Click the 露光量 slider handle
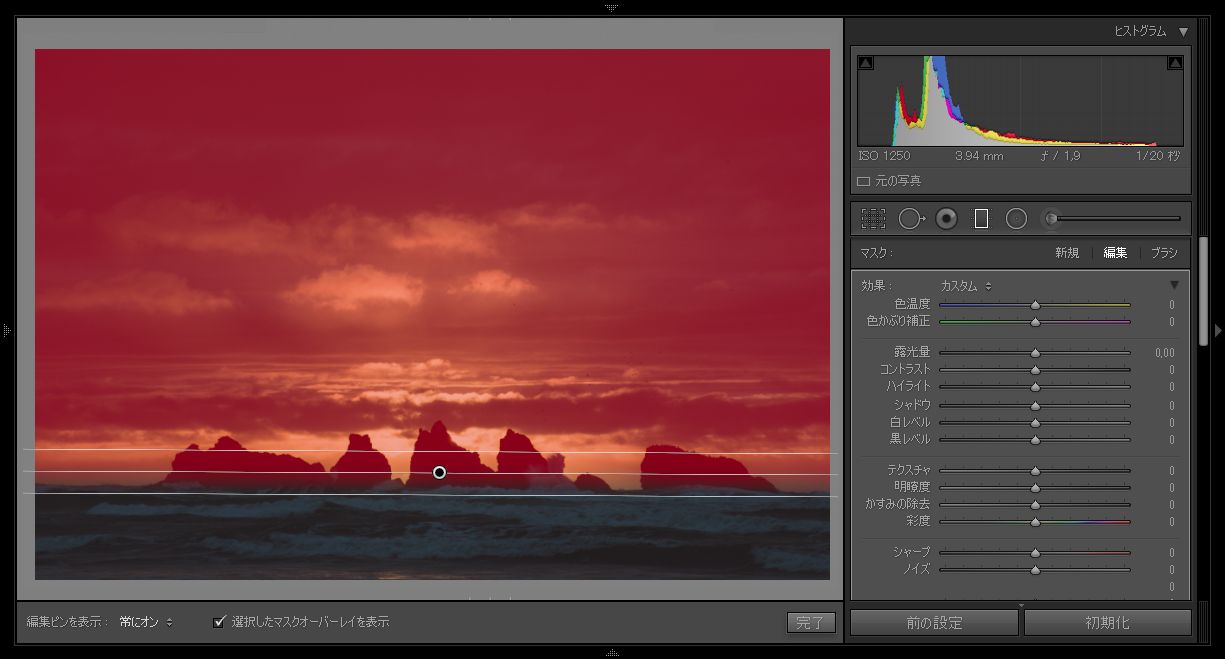 pyautogui.click(x=1035, y=353)
